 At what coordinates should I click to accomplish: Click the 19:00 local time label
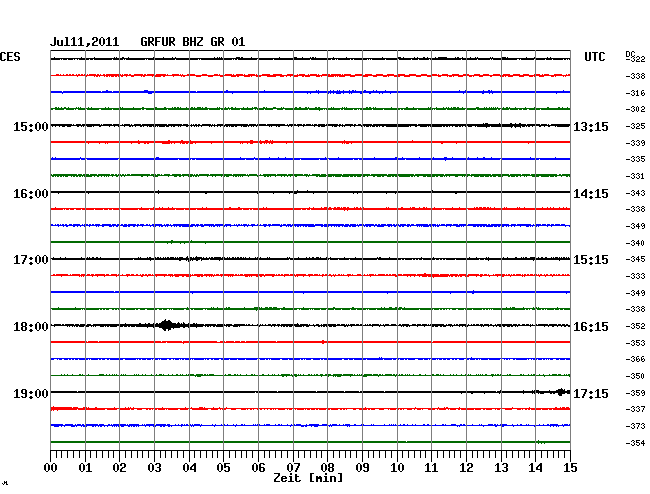pos(31,393)
